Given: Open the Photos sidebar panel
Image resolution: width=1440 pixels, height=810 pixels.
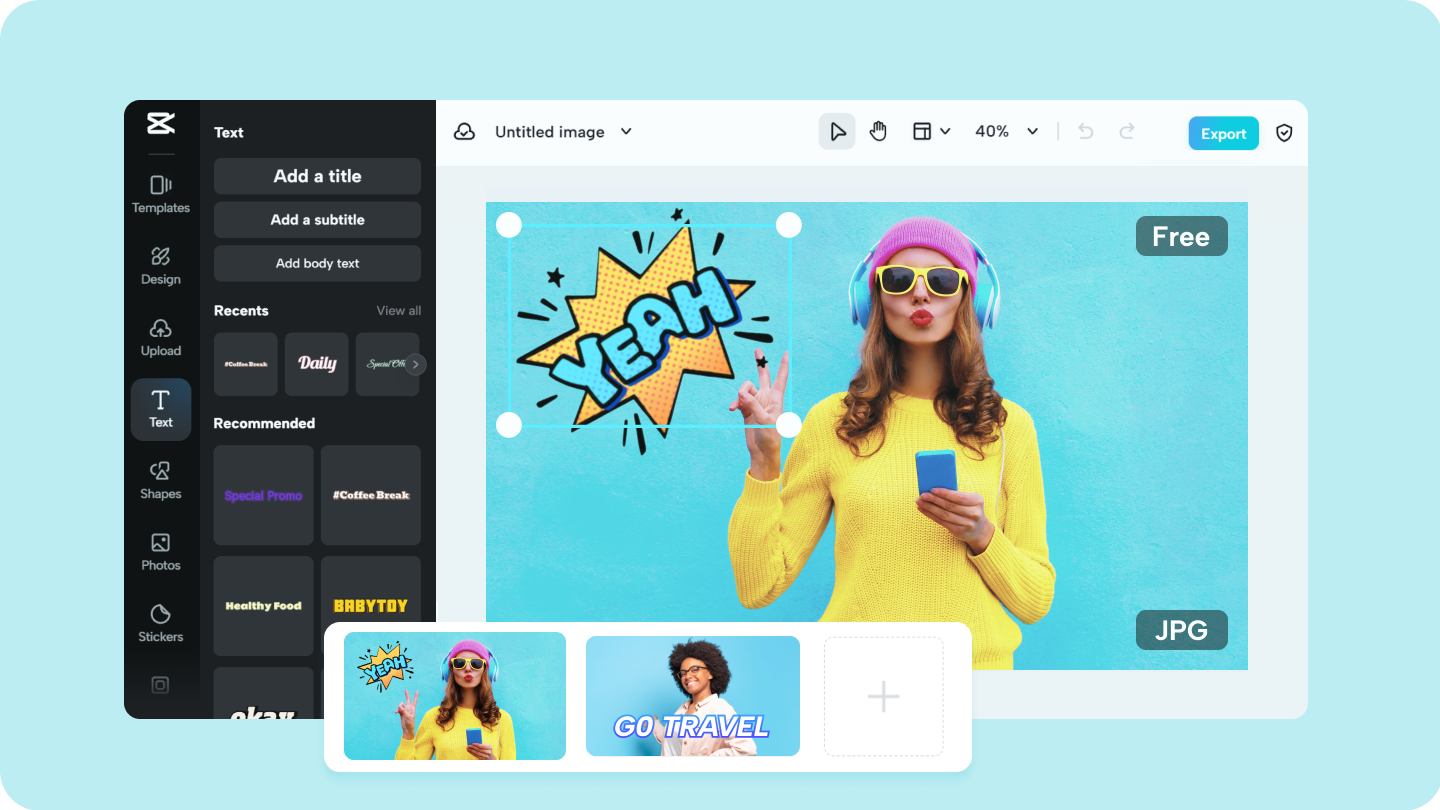Looking at the screenshot, I should tap(161, 552).
